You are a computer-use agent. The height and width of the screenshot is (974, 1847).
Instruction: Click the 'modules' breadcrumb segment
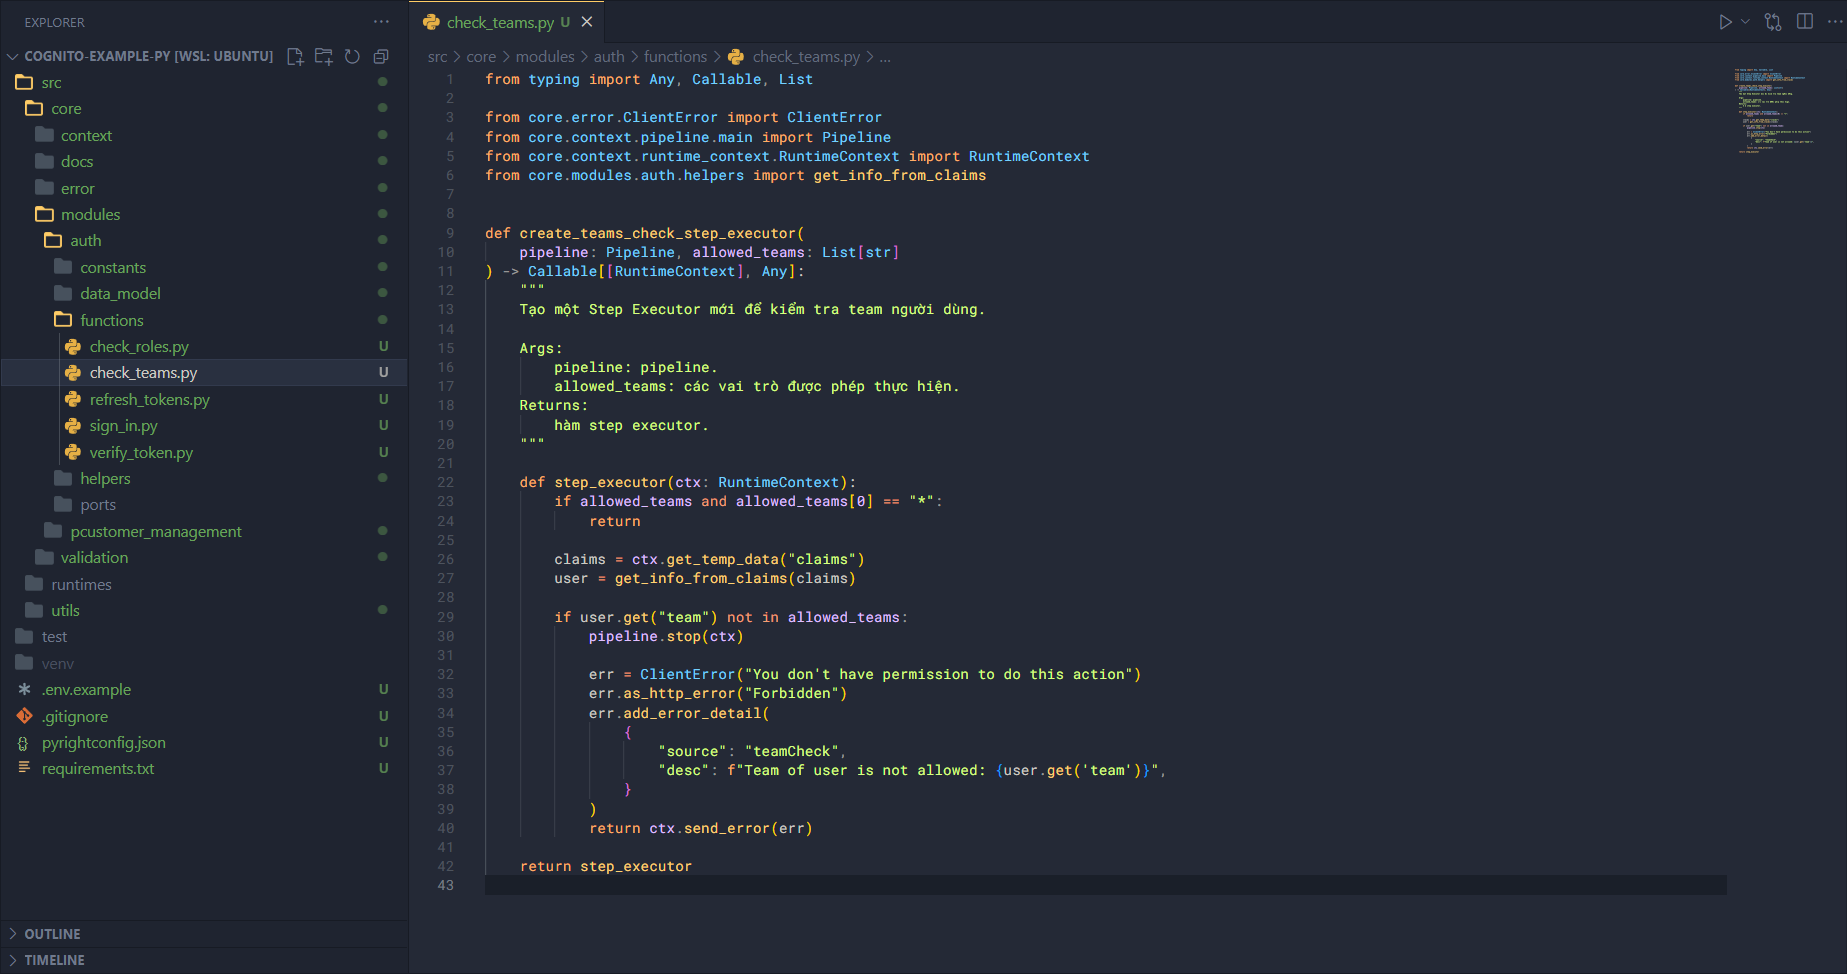(x=545, y=57)
